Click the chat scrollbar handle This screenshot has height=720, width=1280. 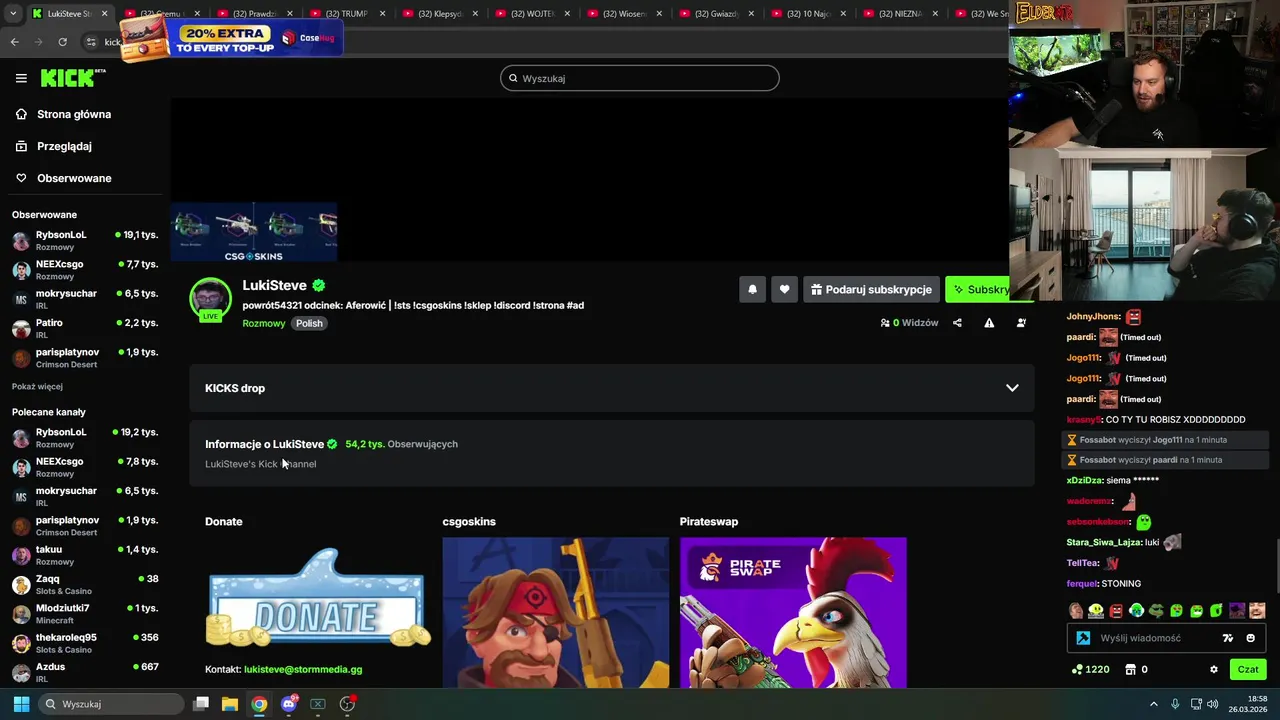click(x=1277, y=566)
